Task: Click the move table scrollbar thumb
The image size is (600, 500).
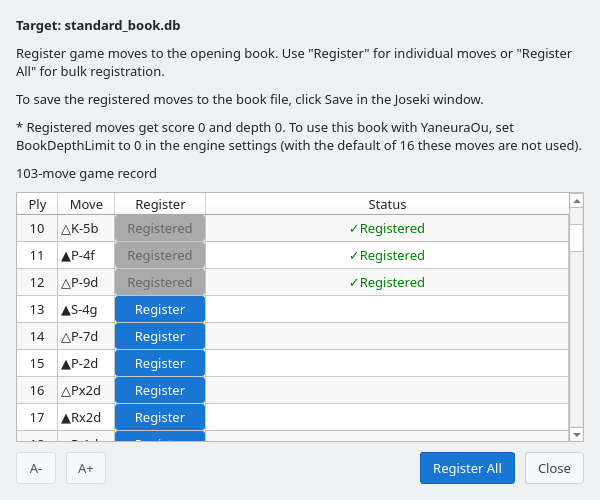Action: click(576, 237)
